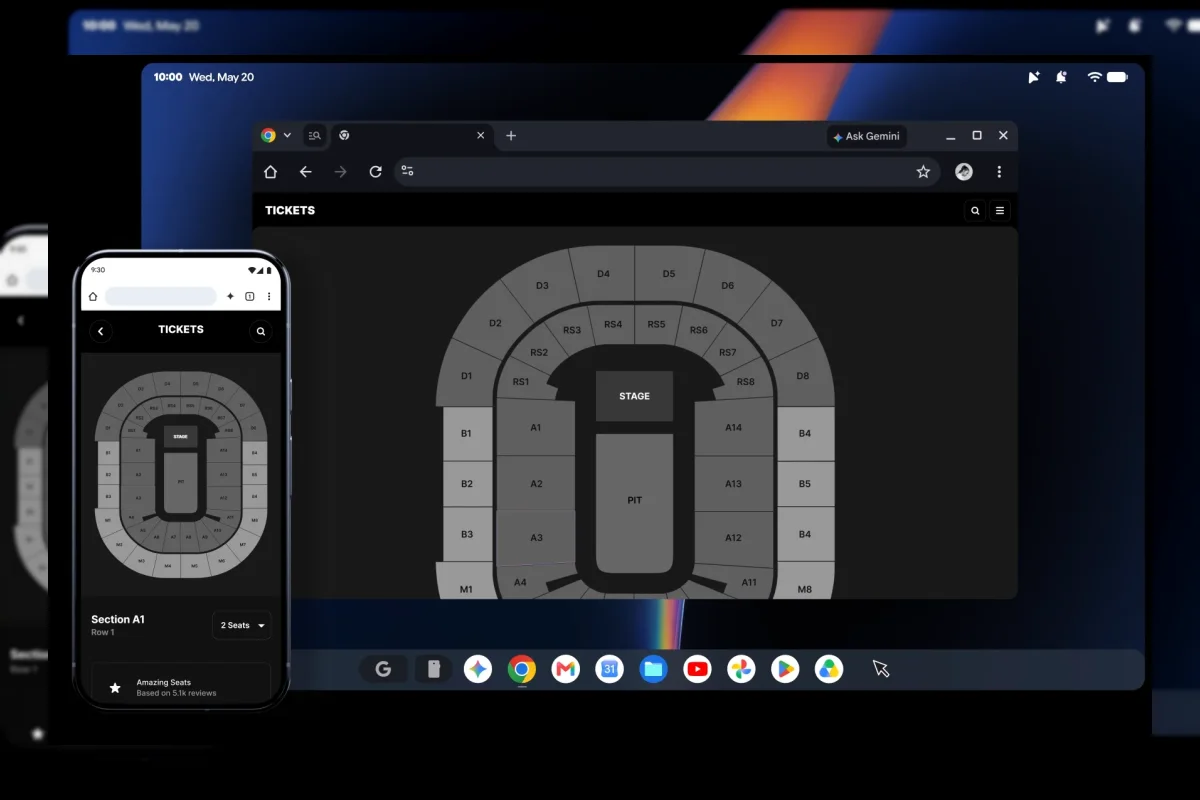The height and width of the screenshot is (800, 1200).
Task: Select section A1 on desktop seat map
Action: coord(536,428)
